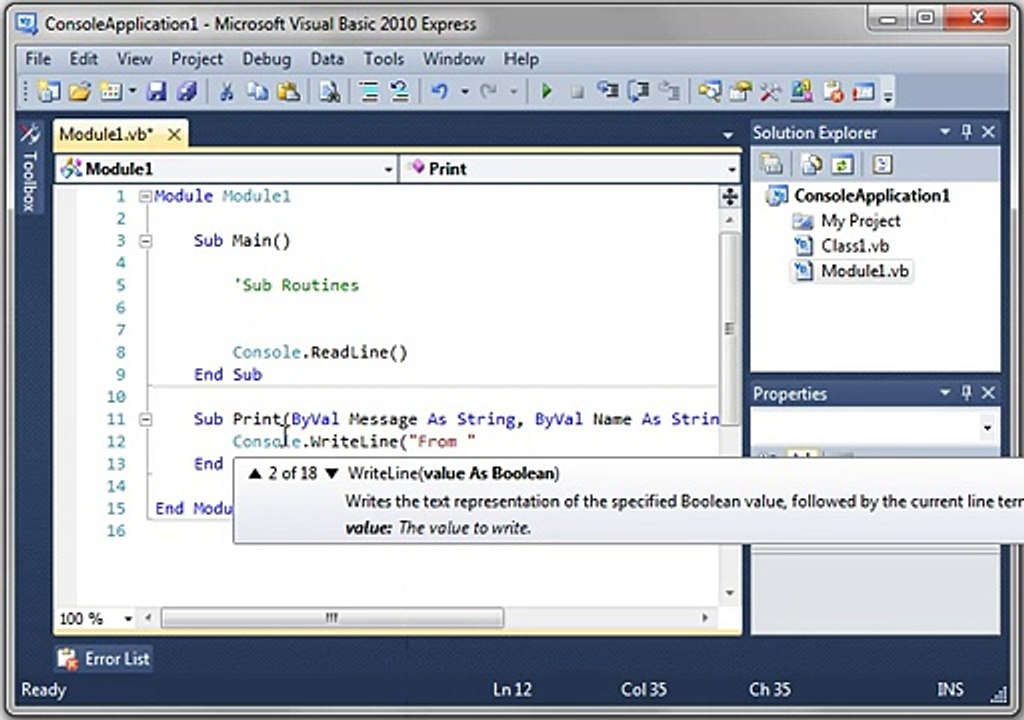Image resolution: width=1024 pixels, height=720 pixels.
Task: Open the Project menu
Action: coord(197,59)
